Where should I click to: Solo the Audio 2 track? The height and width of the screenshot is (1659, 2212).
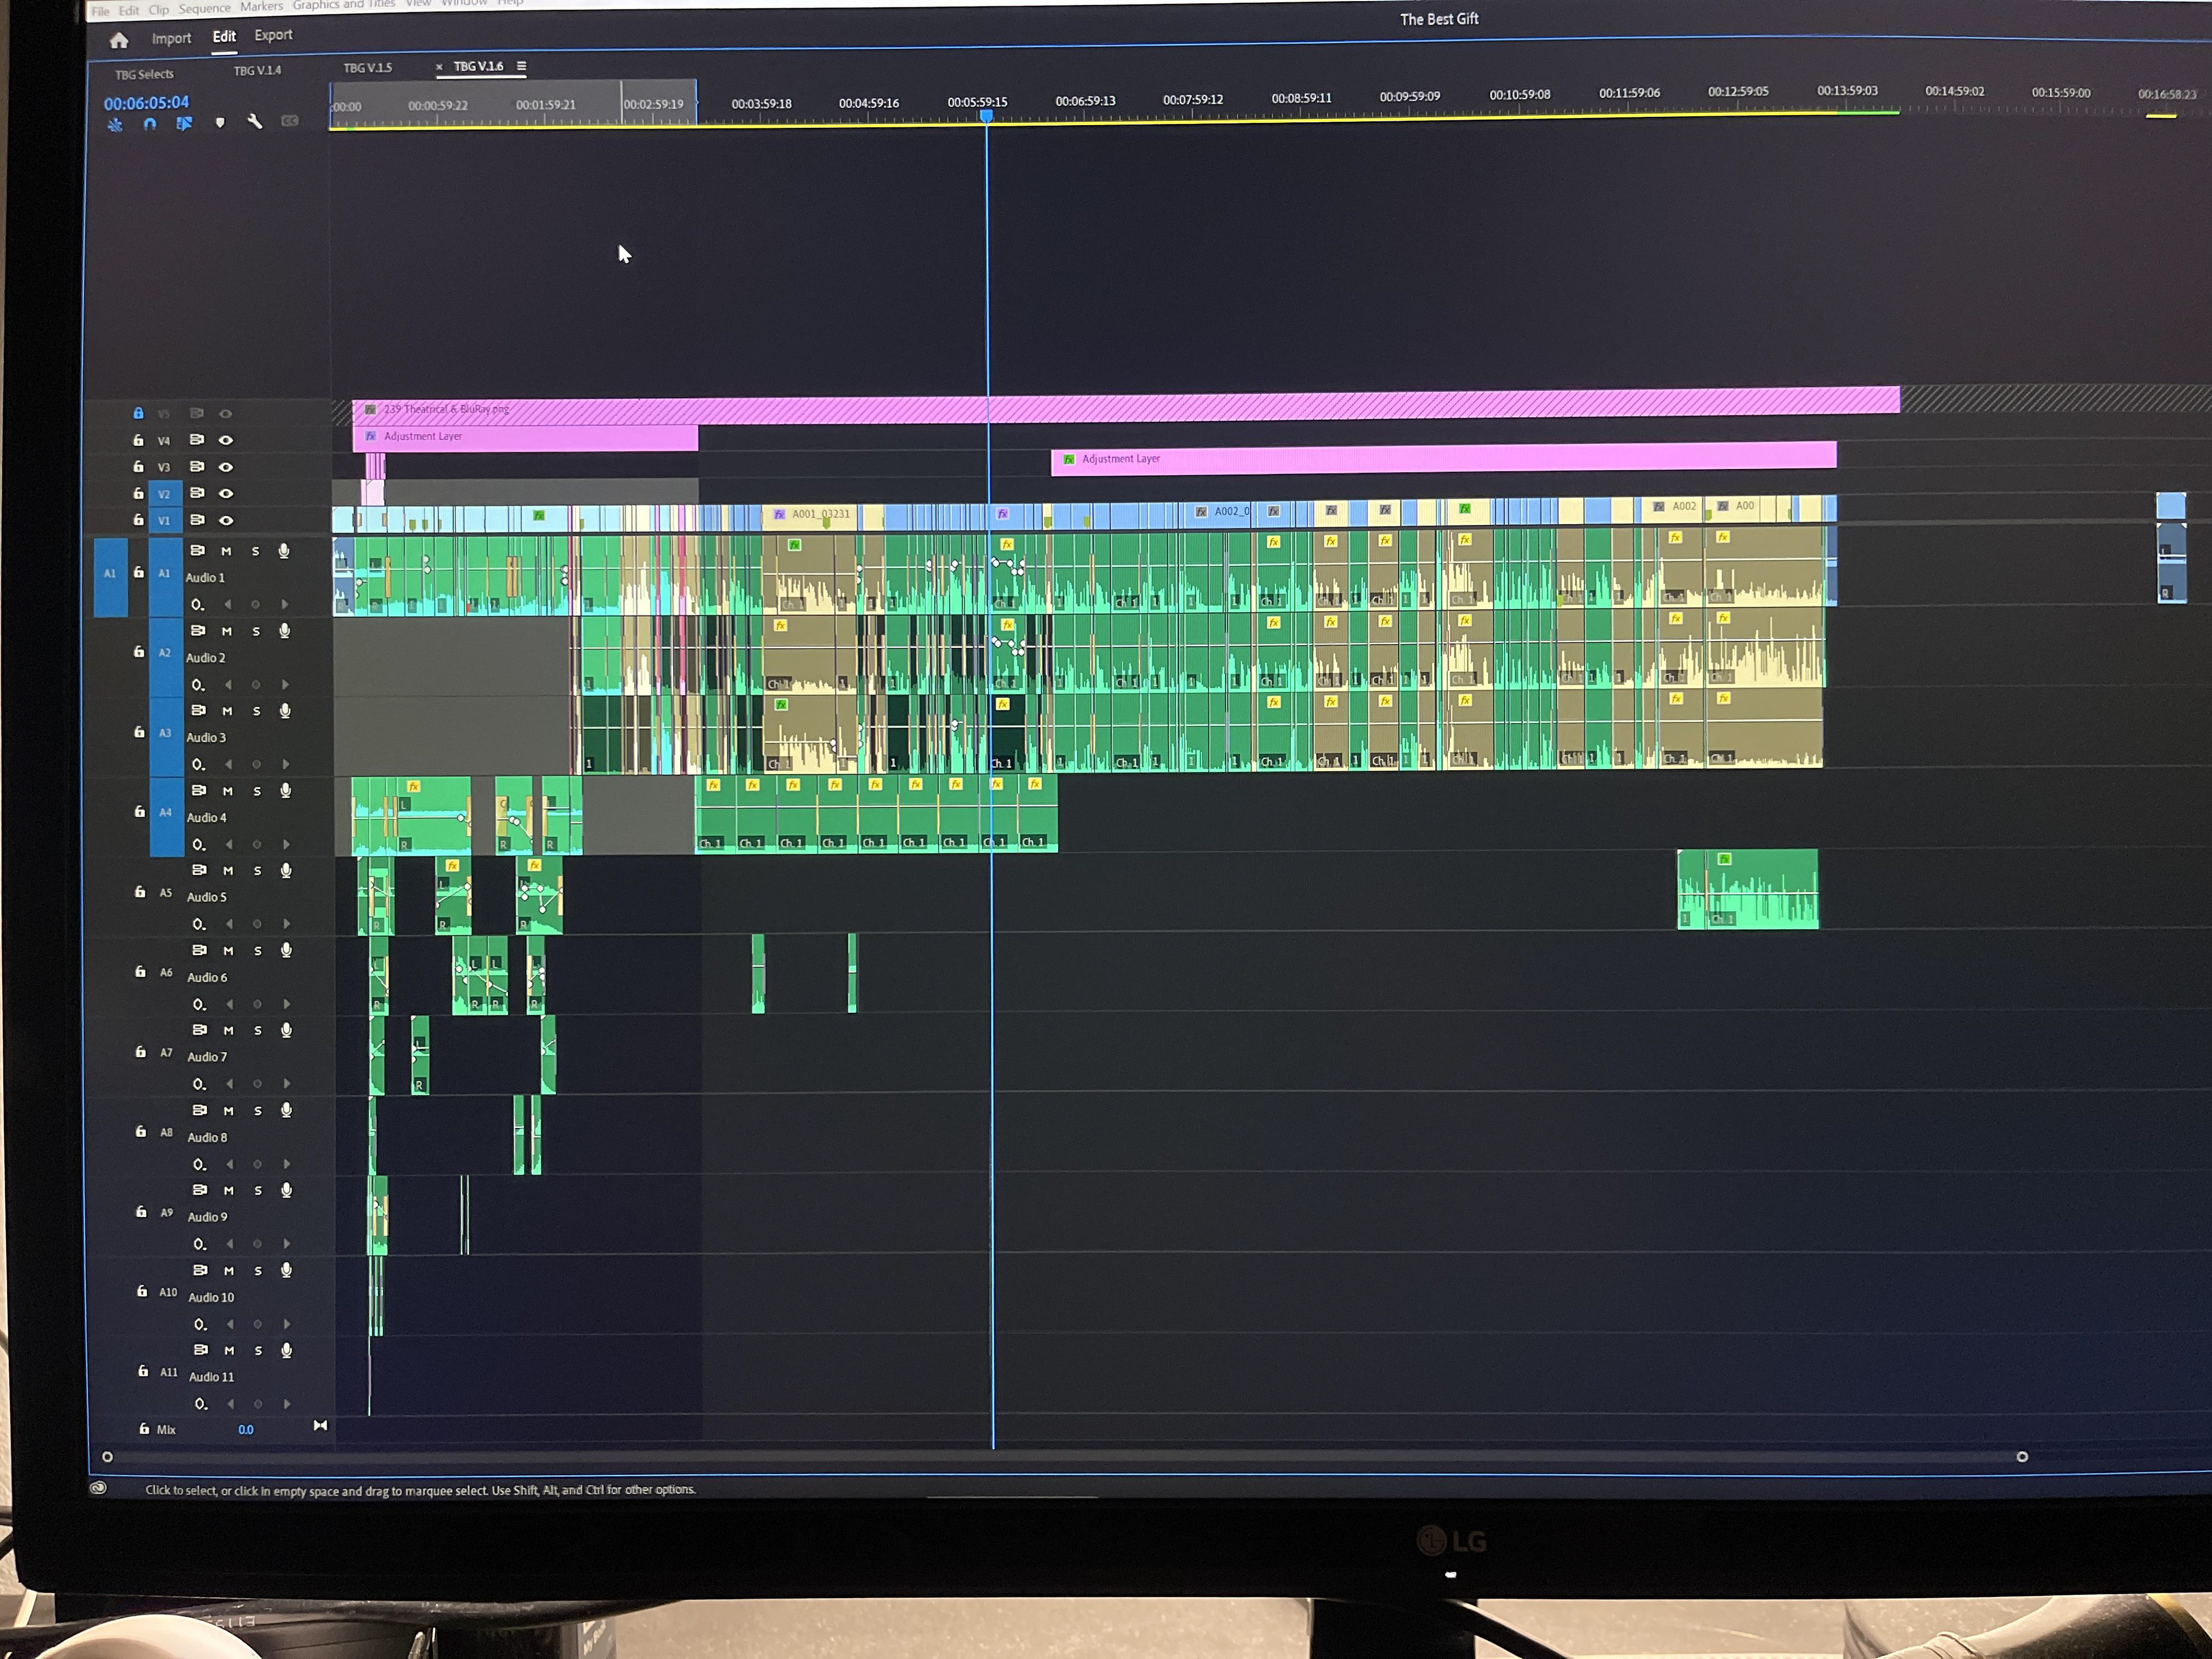tap(256, 631)
